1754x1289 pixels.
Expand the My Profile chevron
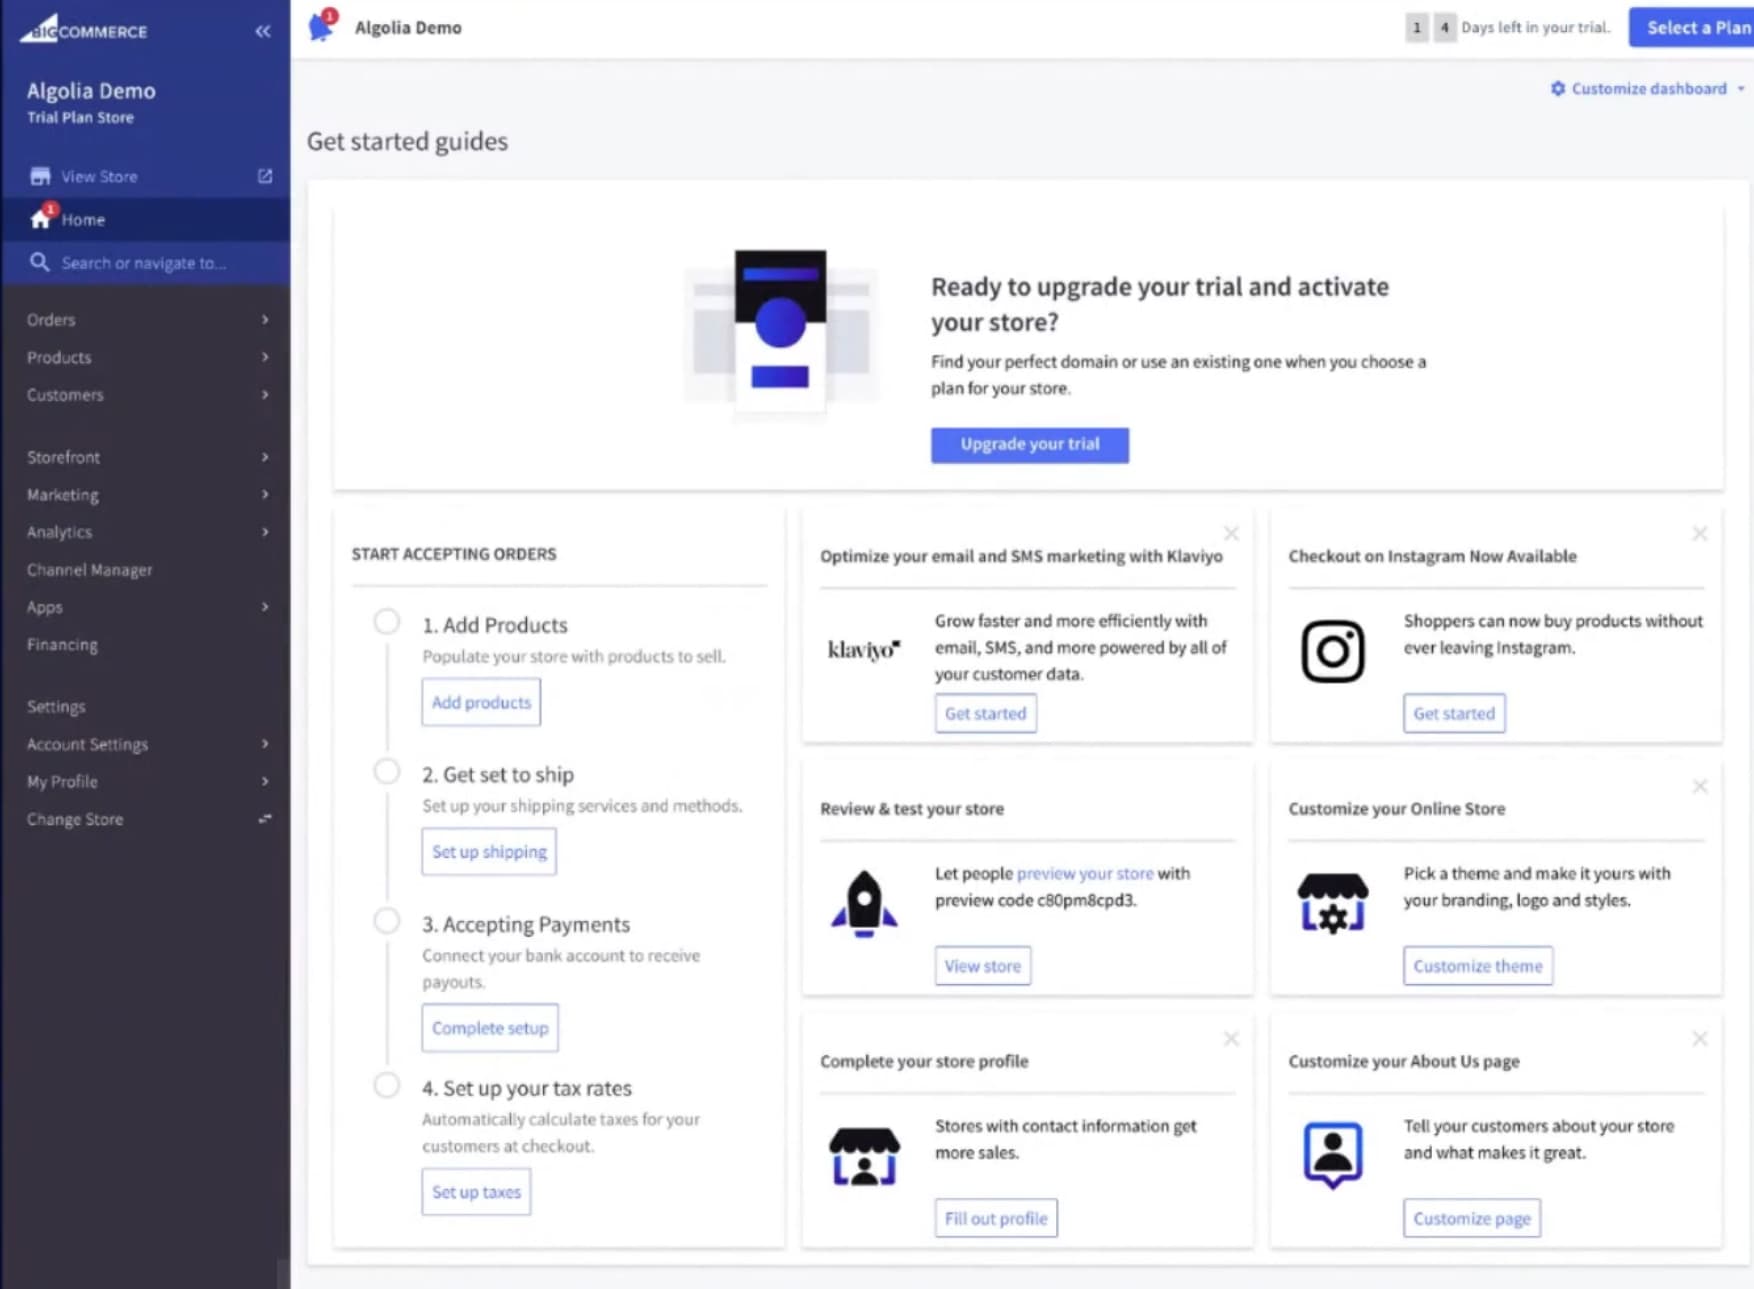coord(265,781)
